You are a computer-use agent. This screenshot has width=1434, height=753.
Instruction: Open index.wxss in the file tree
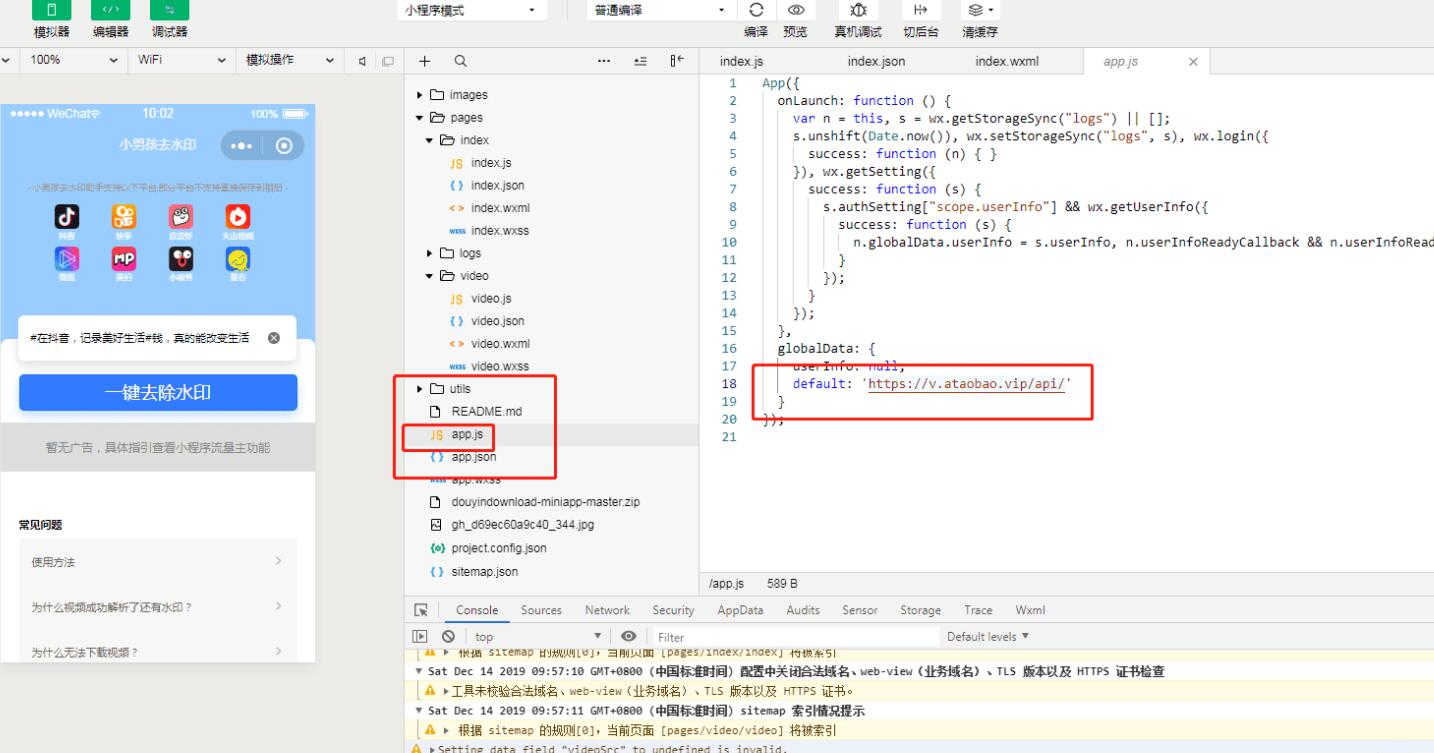click(x=499, y=231)
